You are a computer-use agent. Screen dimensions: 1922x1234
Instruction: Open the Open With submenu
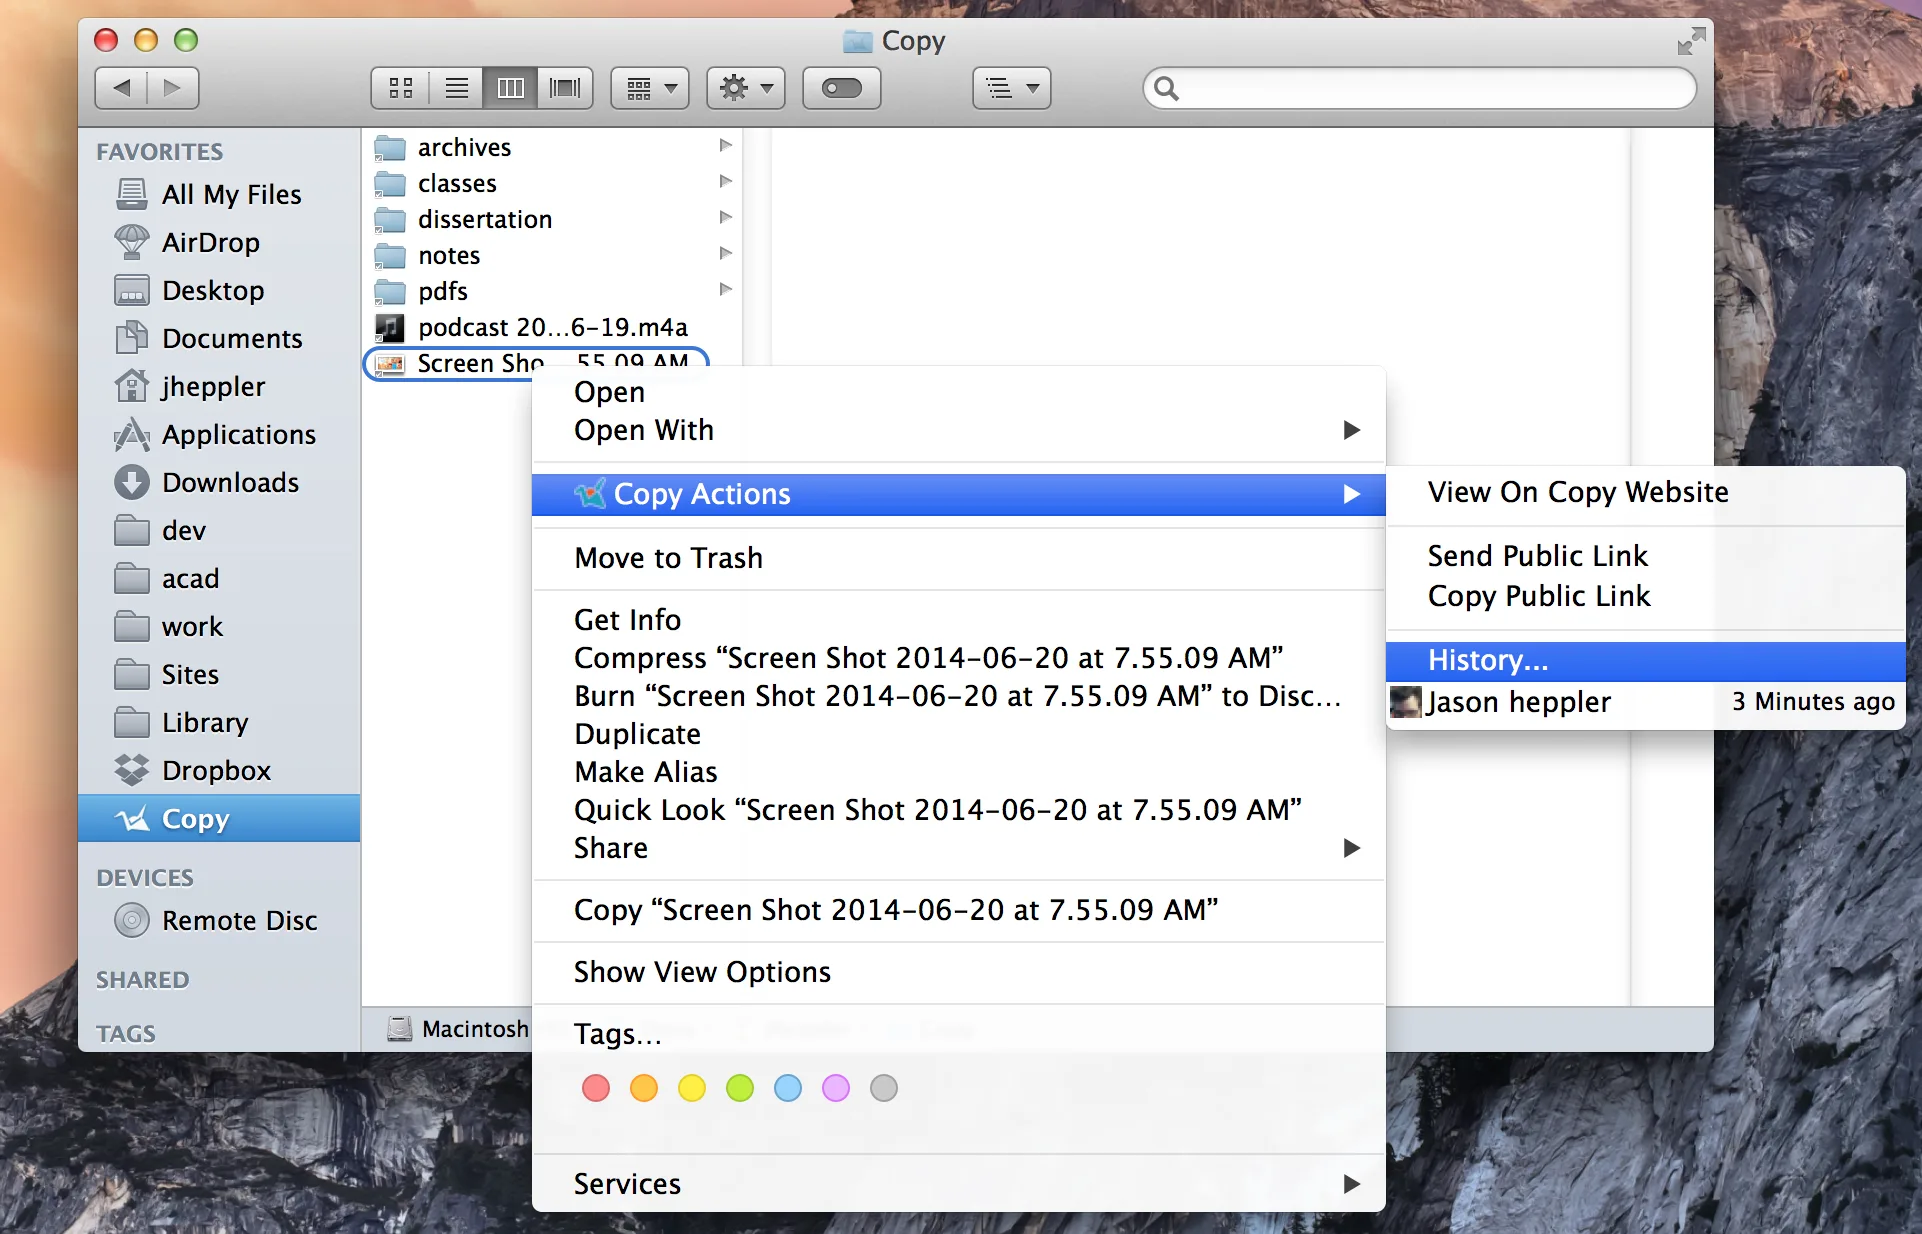[958, 430]
